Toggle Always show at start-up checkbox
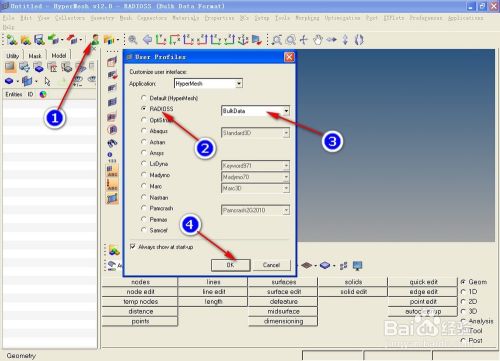 point(133,247)
